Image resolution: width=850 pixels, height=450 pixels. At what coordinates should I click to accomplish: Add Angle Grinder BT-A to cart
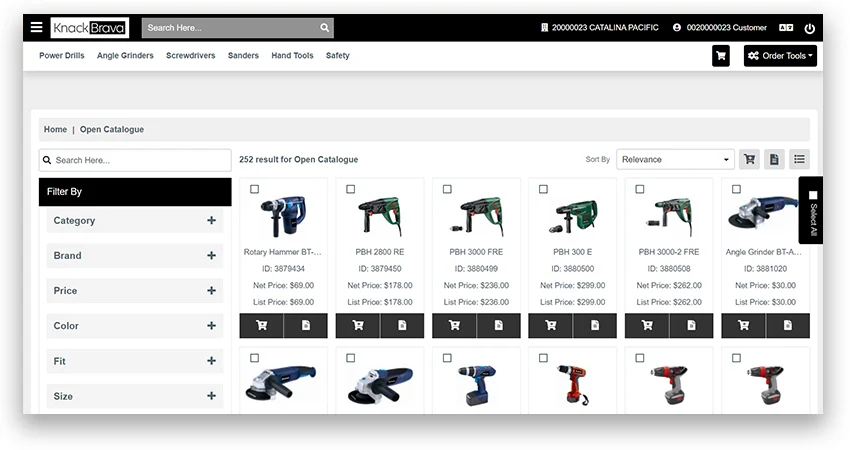click(x=743, y=325)
